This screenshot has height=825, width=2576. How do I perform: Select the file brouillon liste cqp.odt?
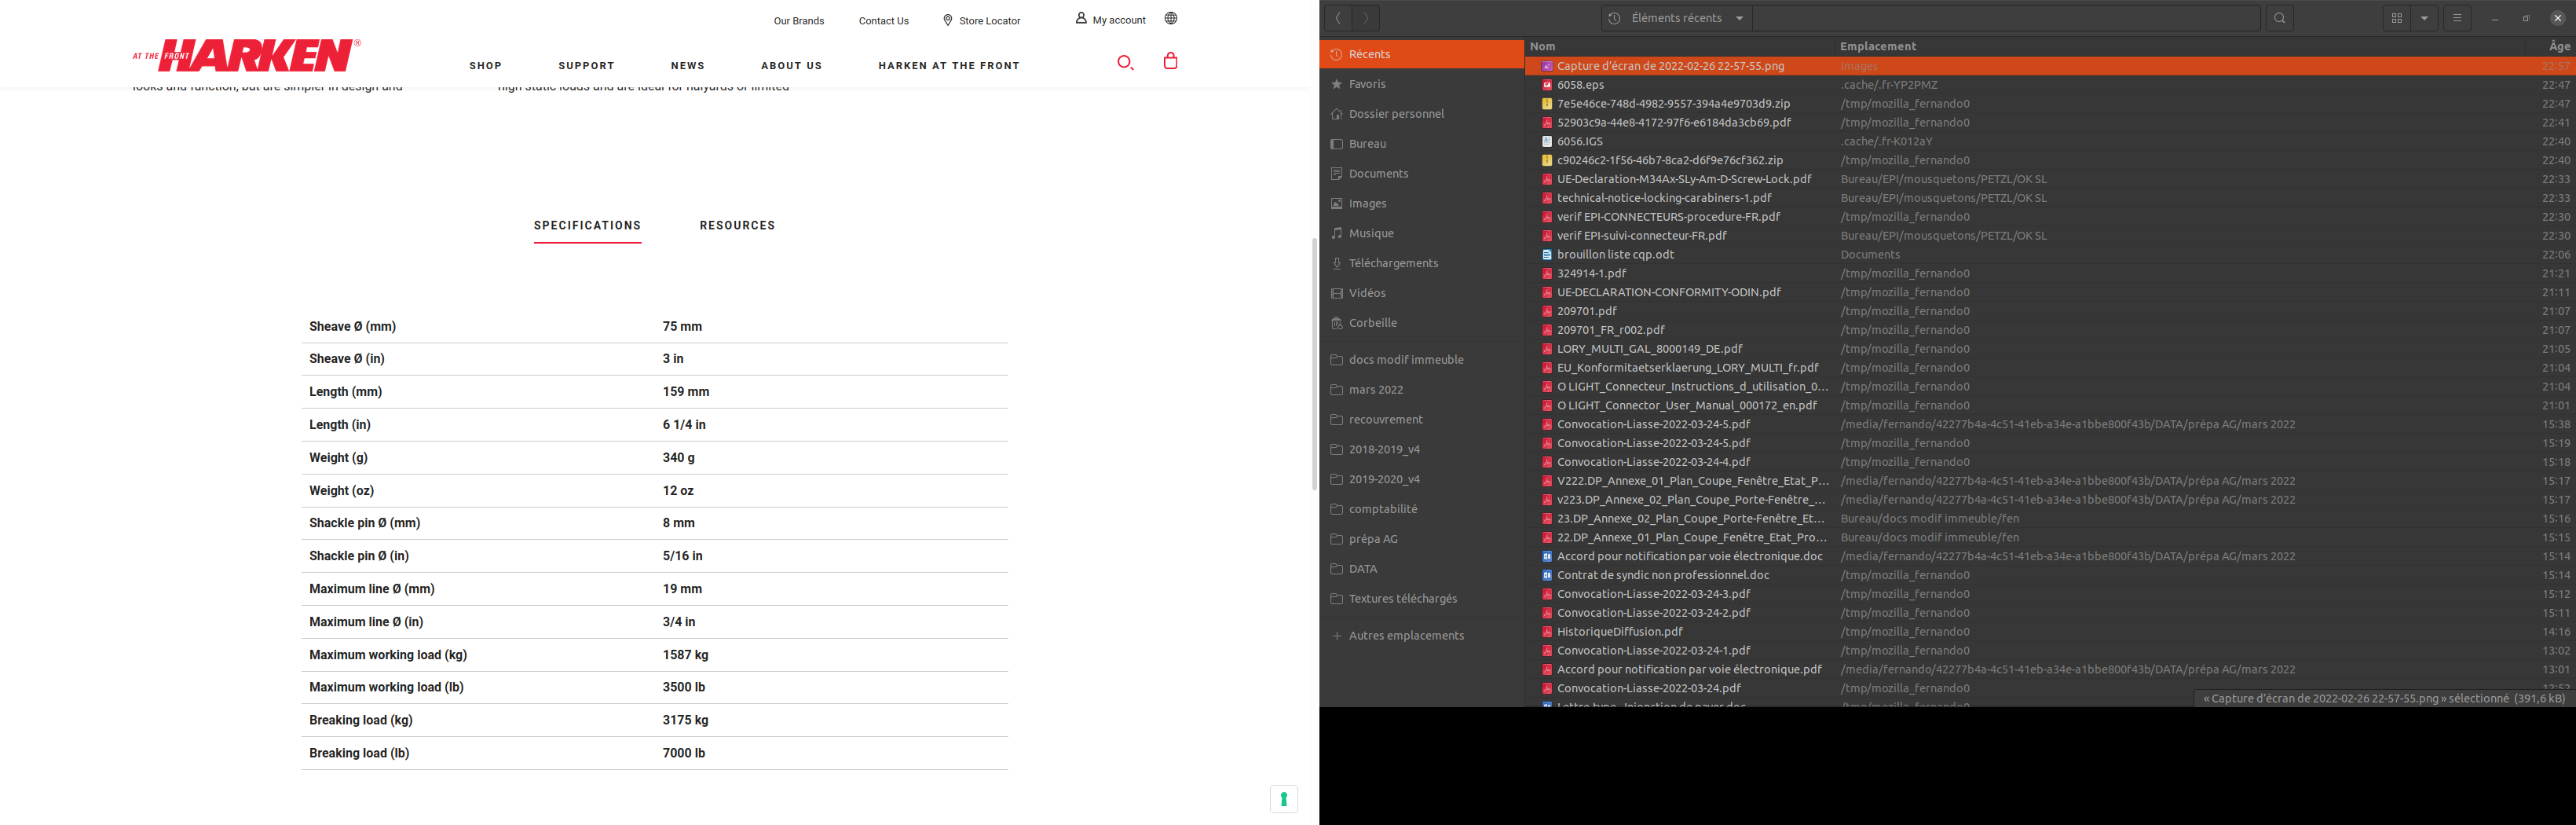[1615, 255]
